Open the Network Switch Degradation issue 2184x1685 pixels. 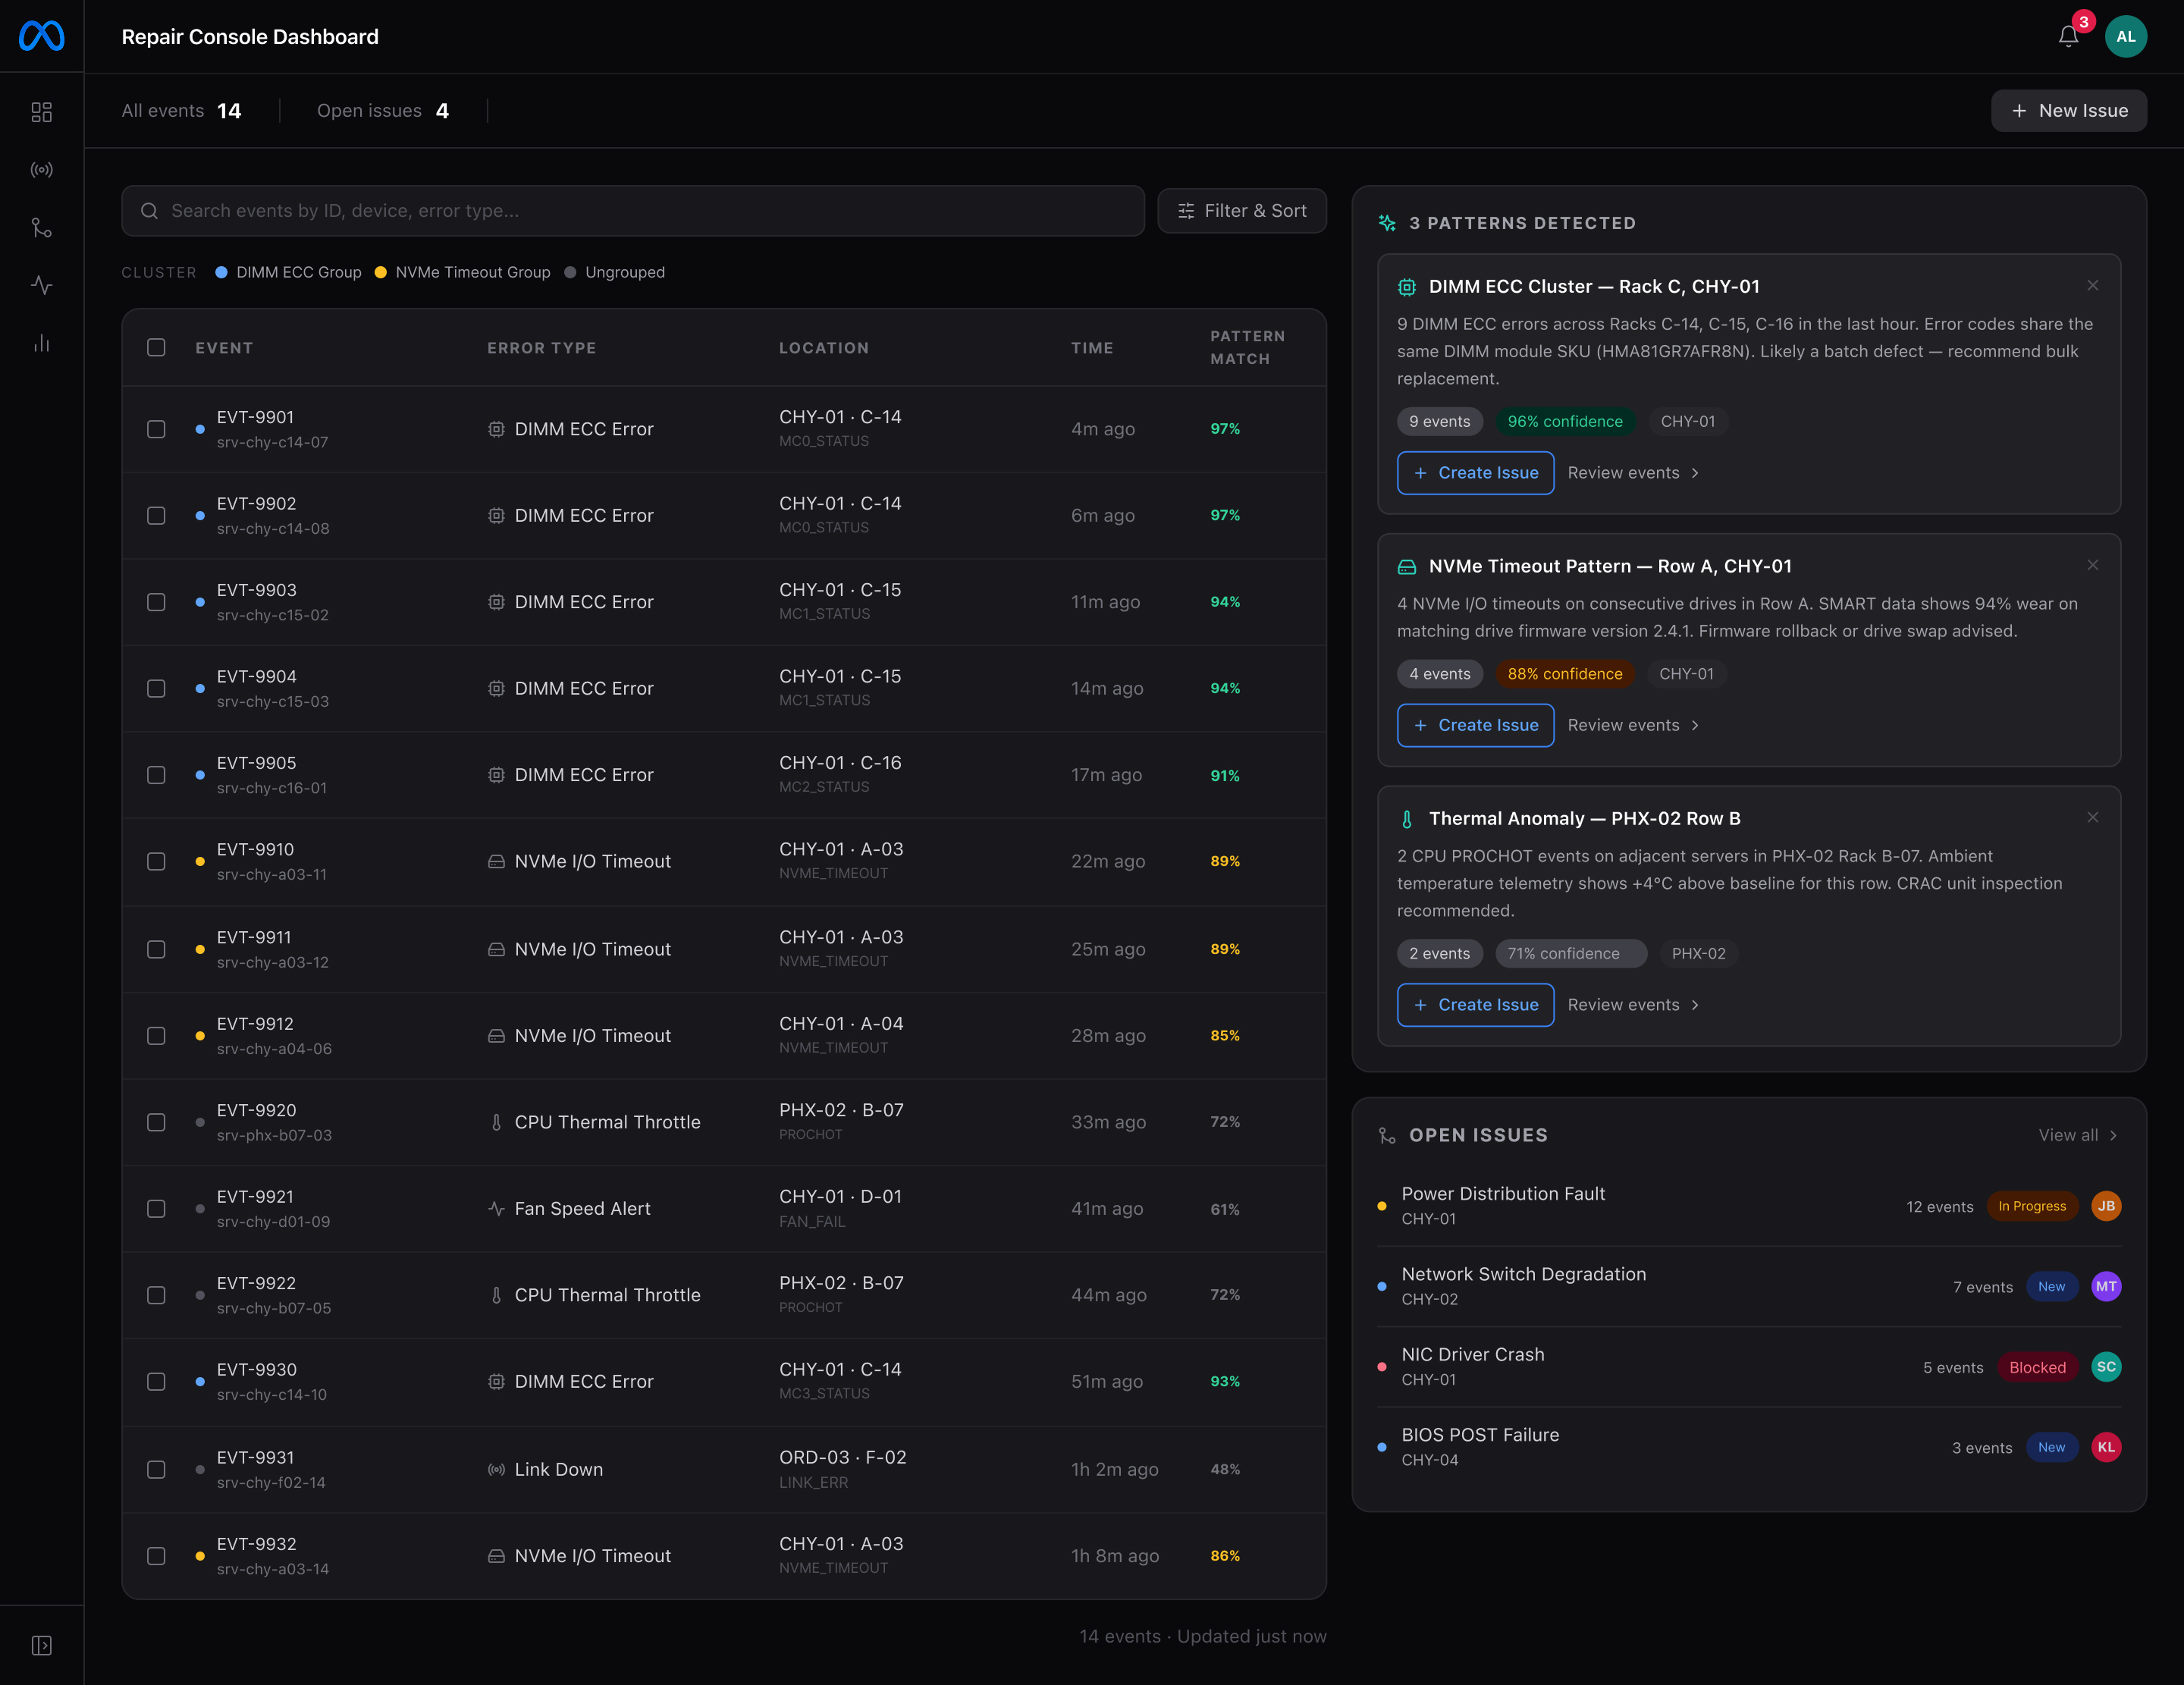tap(1749, 1287)
